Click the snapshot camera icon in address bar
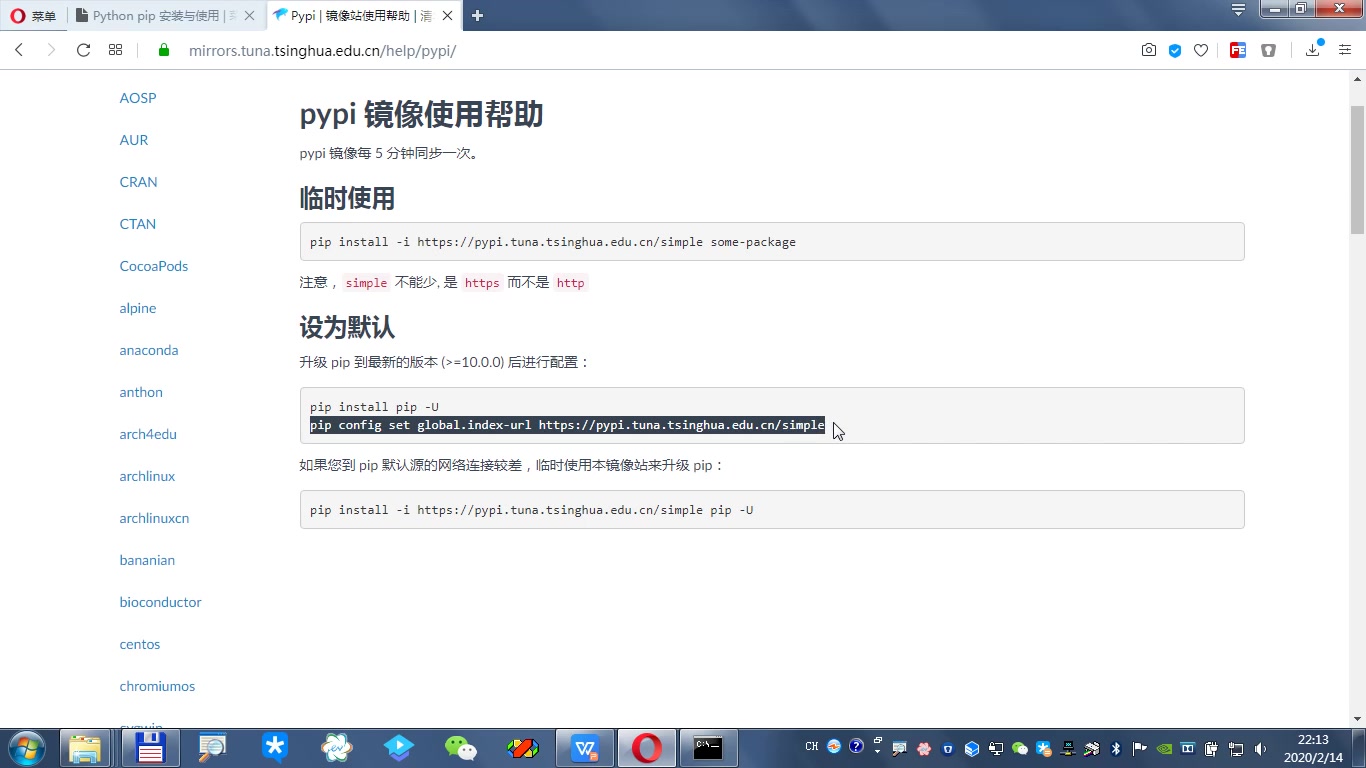This screenshot has width=1366, height=768. click(x=1149, y=50)
